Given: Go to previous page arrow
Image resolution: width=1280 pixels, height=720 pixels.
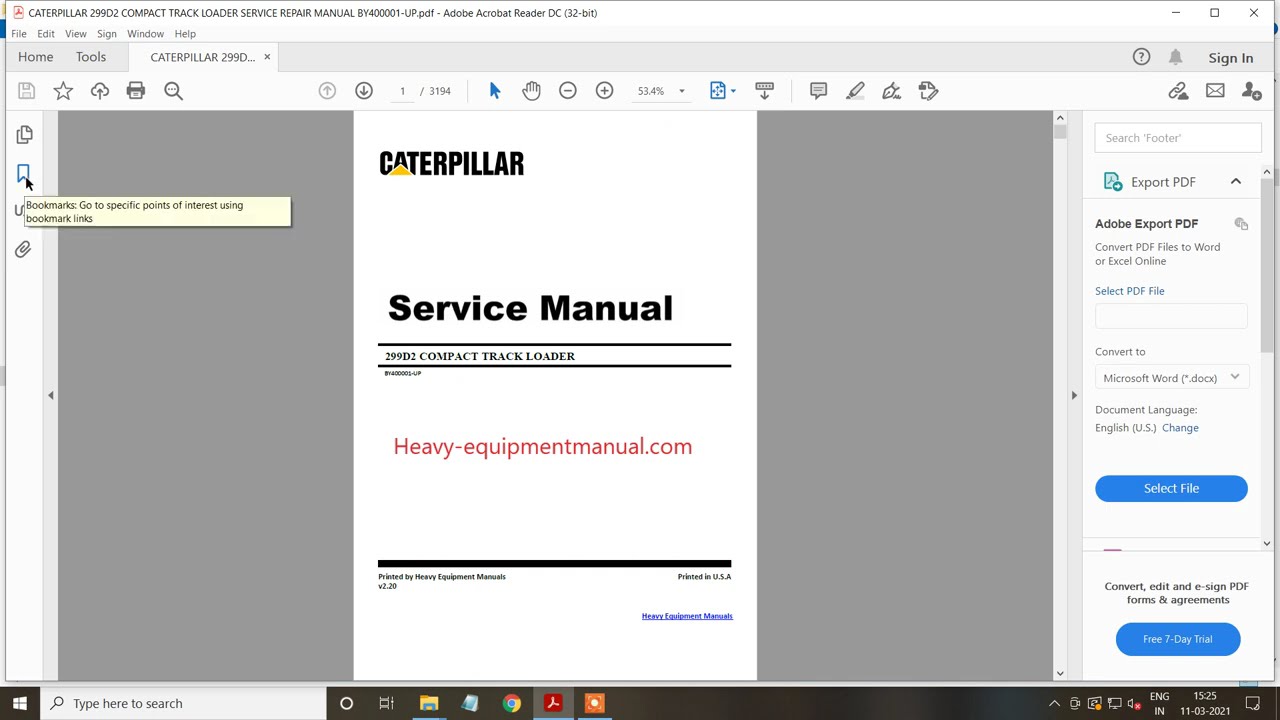Looking at the screenshot, I should point(327,91).
